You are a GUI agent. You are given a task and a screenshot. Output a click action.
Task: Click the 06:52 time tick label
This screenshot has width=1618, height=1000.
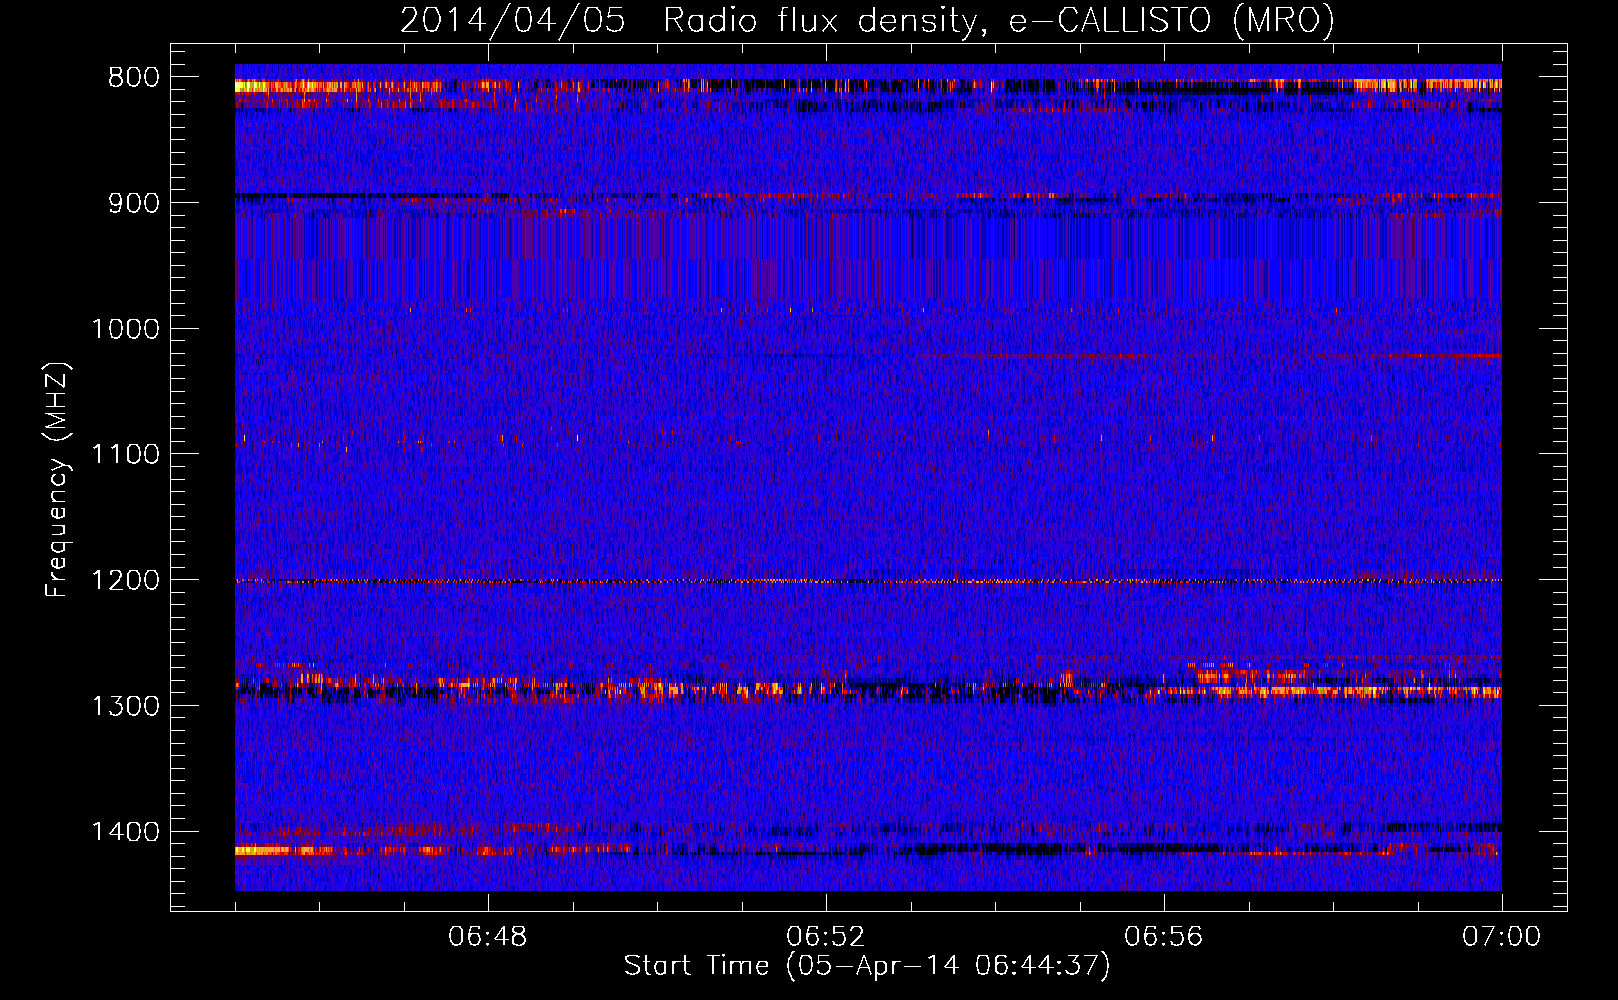tap(826, 937)
